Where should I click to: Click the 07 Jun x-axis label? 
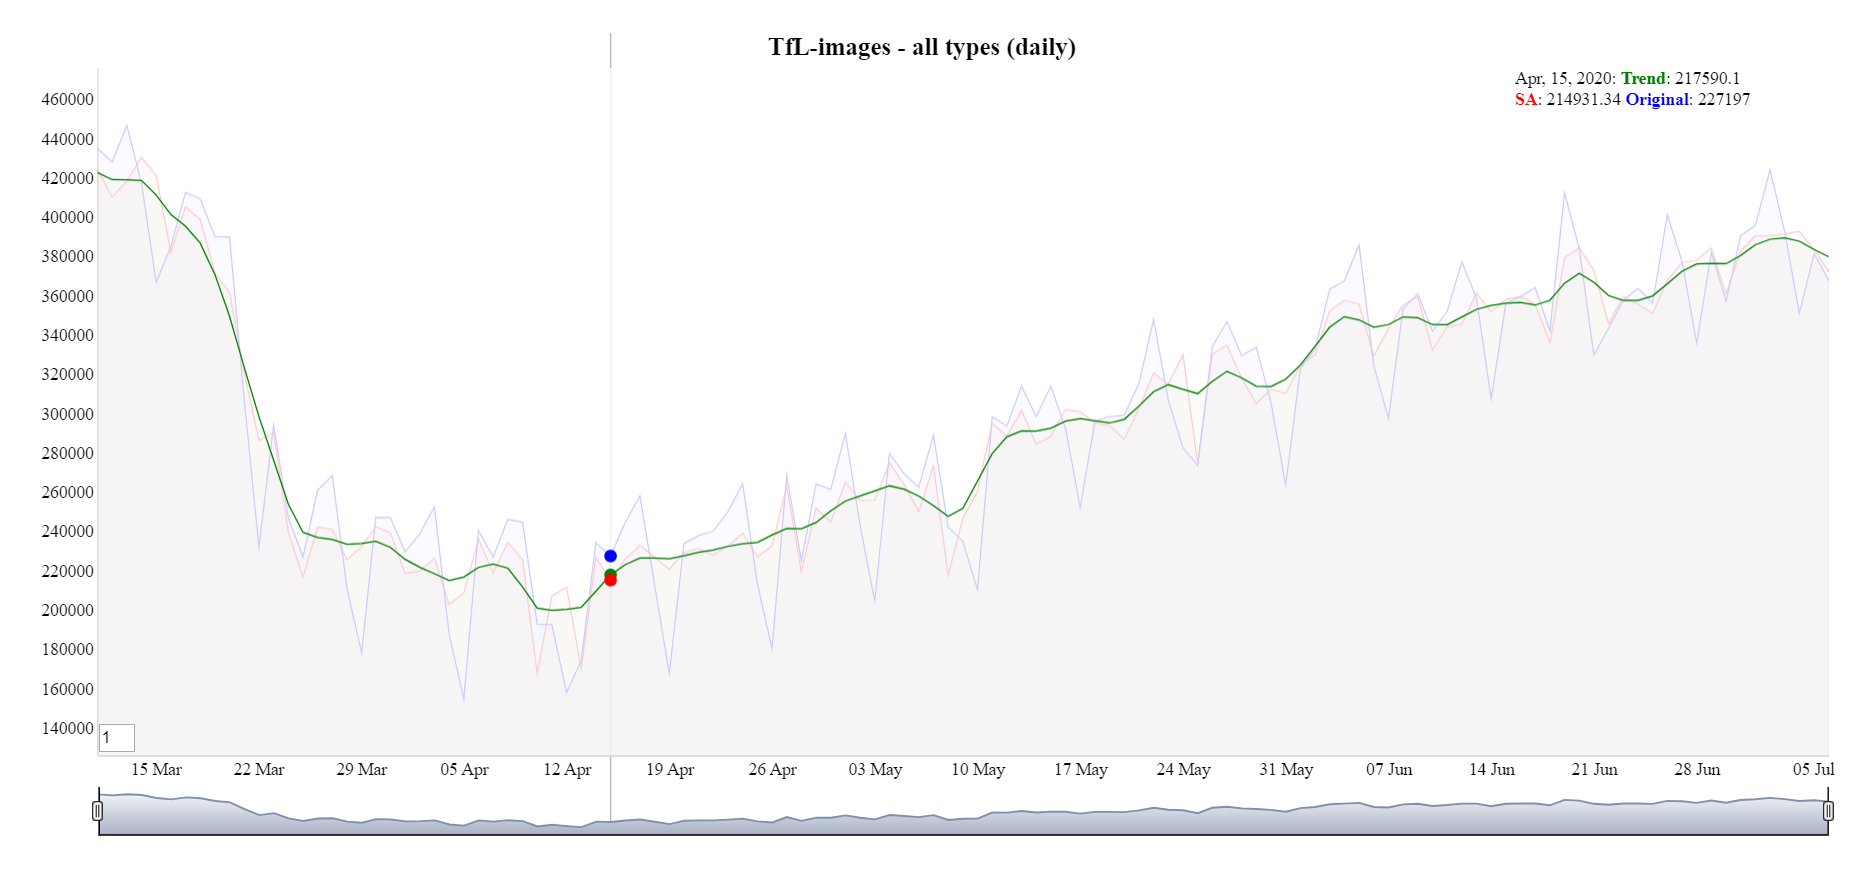click(1389, 769)
